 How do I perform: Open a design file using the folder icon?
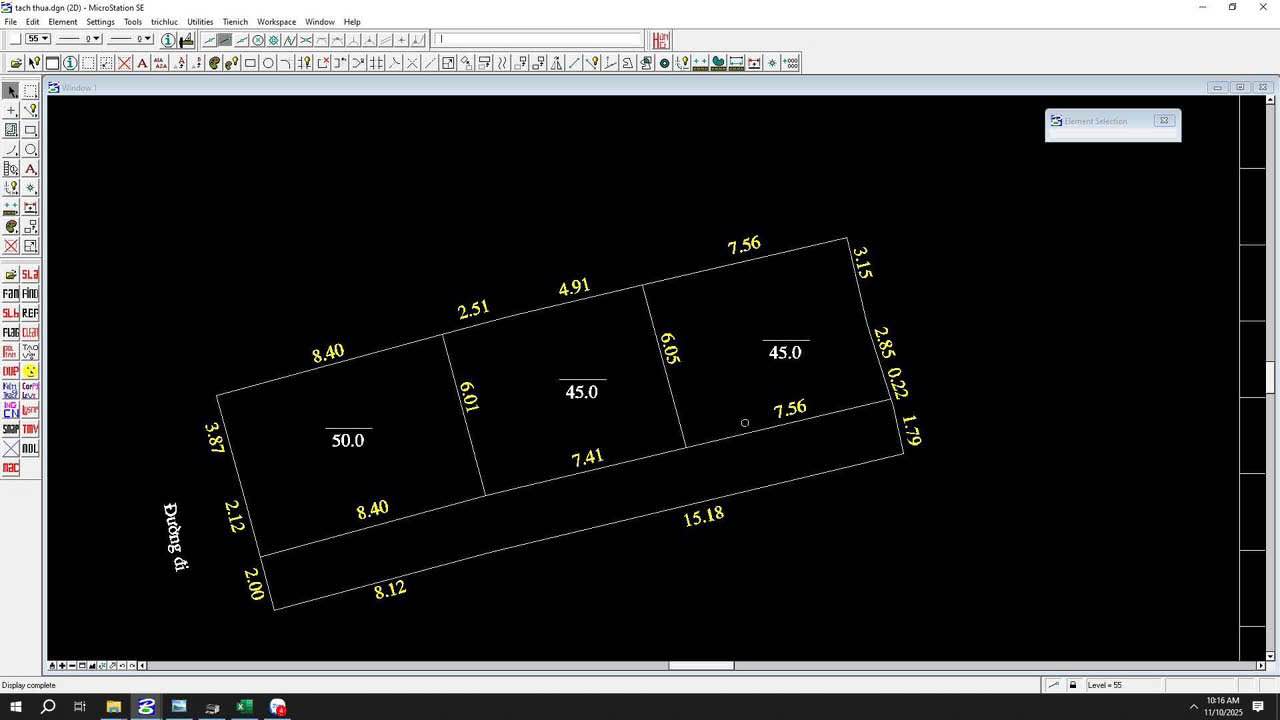(x=16, y=62)
